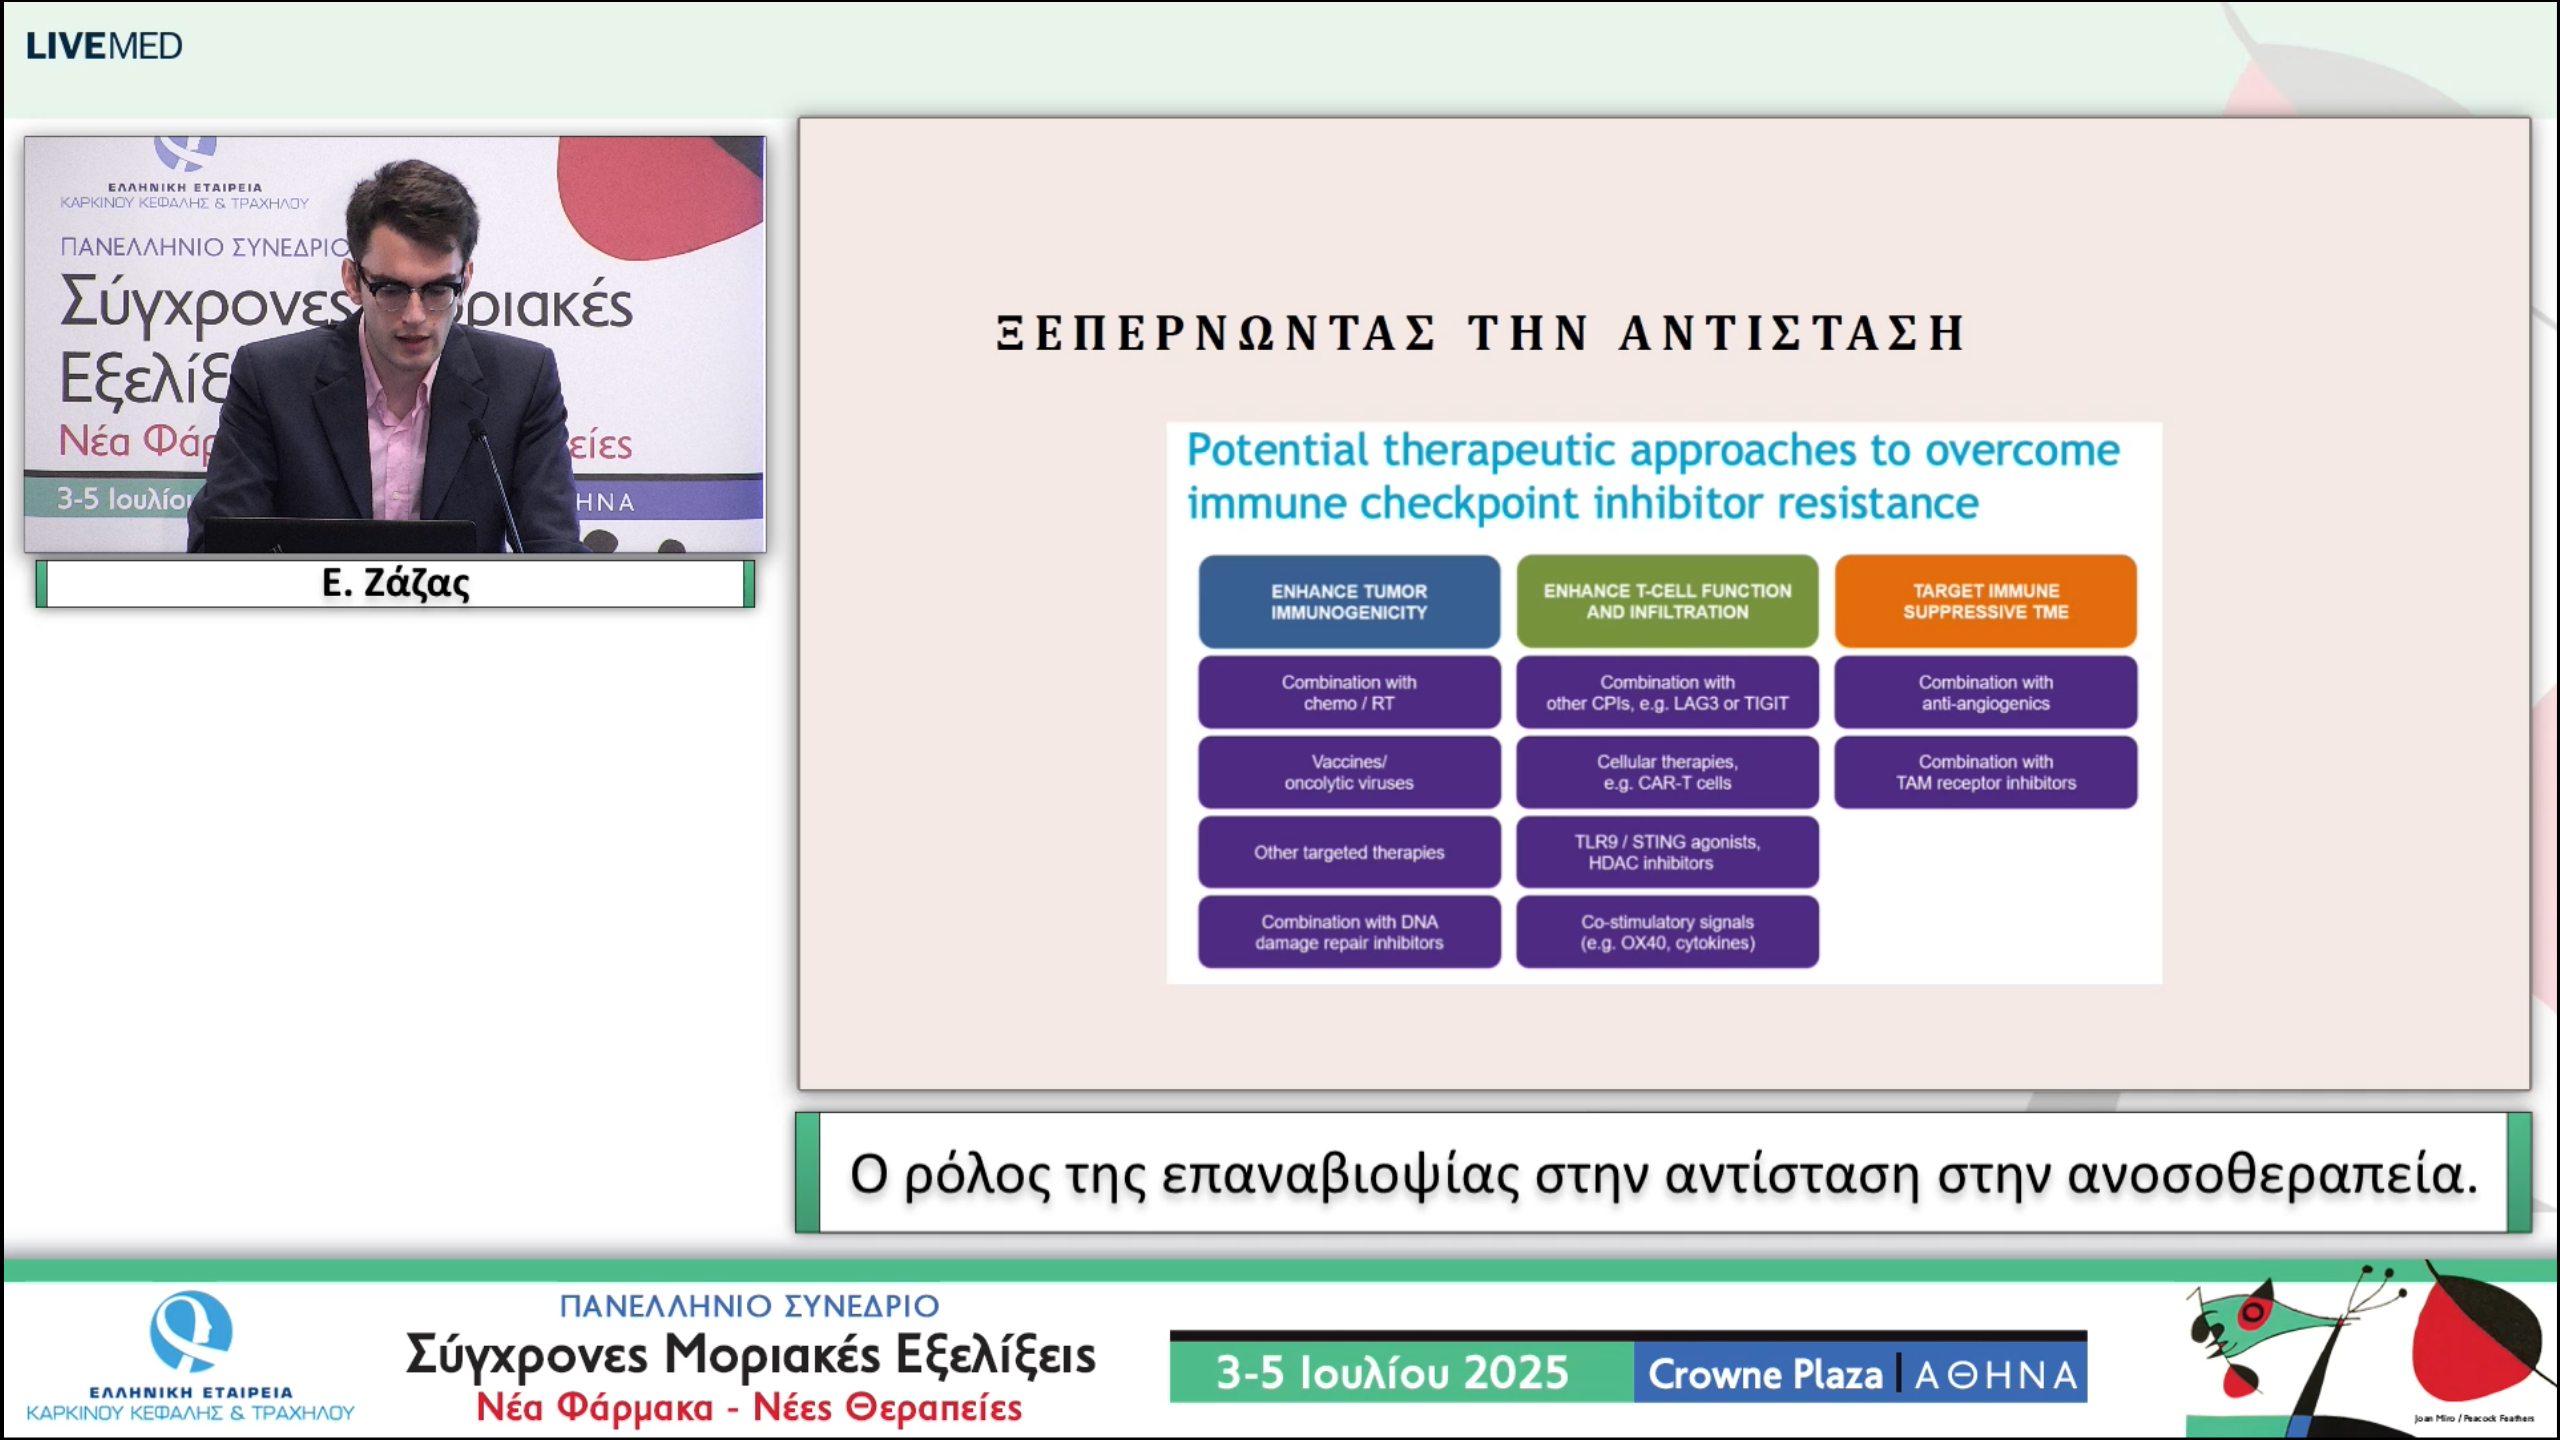Toggle the Combination with chemo / RT option
Image resolution: width=2560 pixels, height=1440 pixels.
[1349, 692]
